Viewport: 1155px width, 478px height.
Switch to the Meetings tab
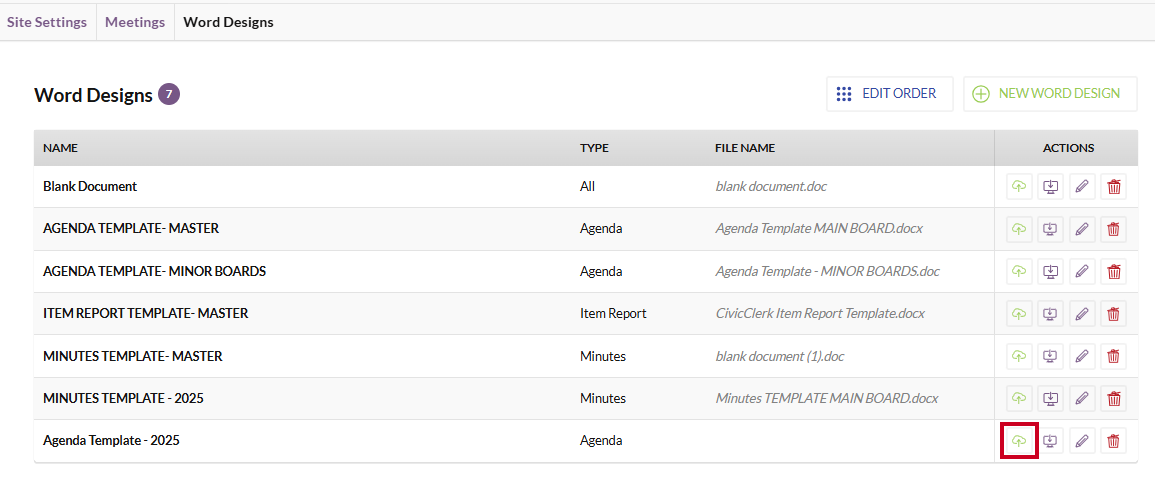135,22
